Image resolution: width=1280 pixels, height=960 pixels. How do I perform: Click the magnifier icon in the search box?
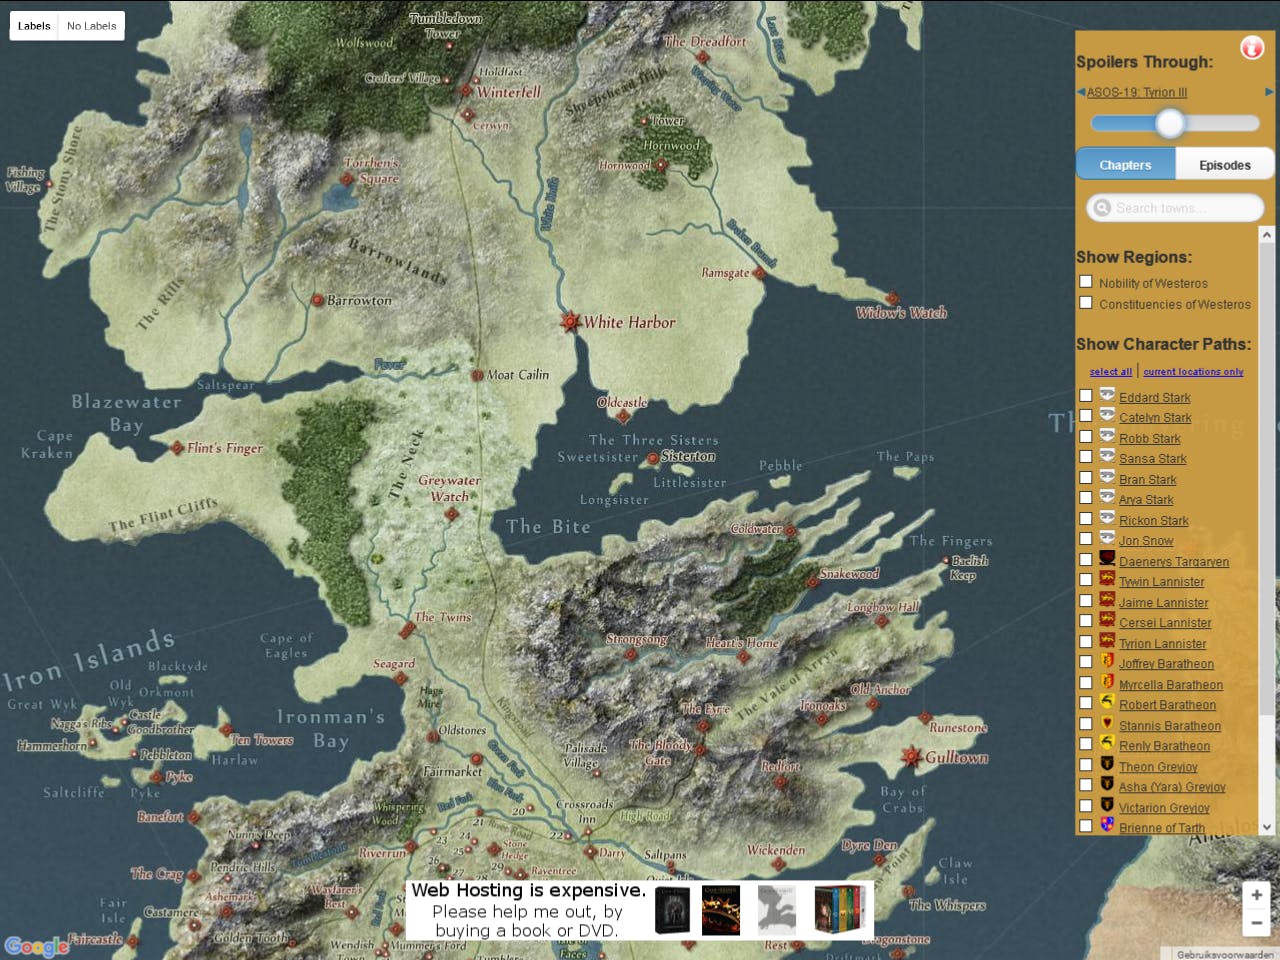click(1102, 208)
